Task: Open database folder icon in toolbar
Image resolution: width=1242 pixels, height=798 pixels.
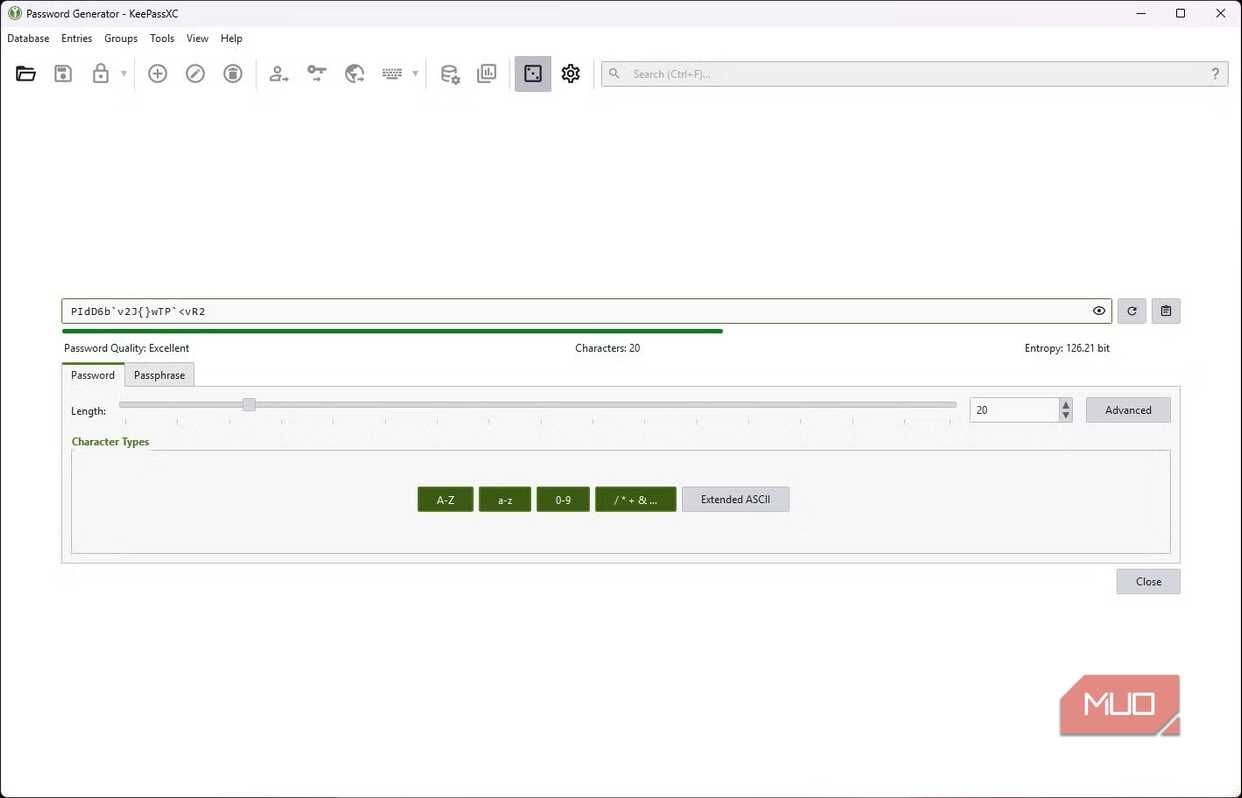Action: point(26,74)
